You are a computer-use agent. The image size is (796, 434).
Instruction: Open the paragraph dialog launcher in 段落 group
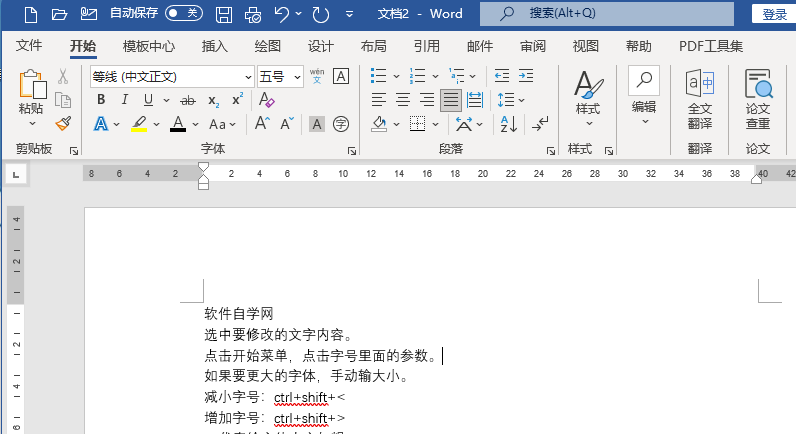[x=551, y=151]
